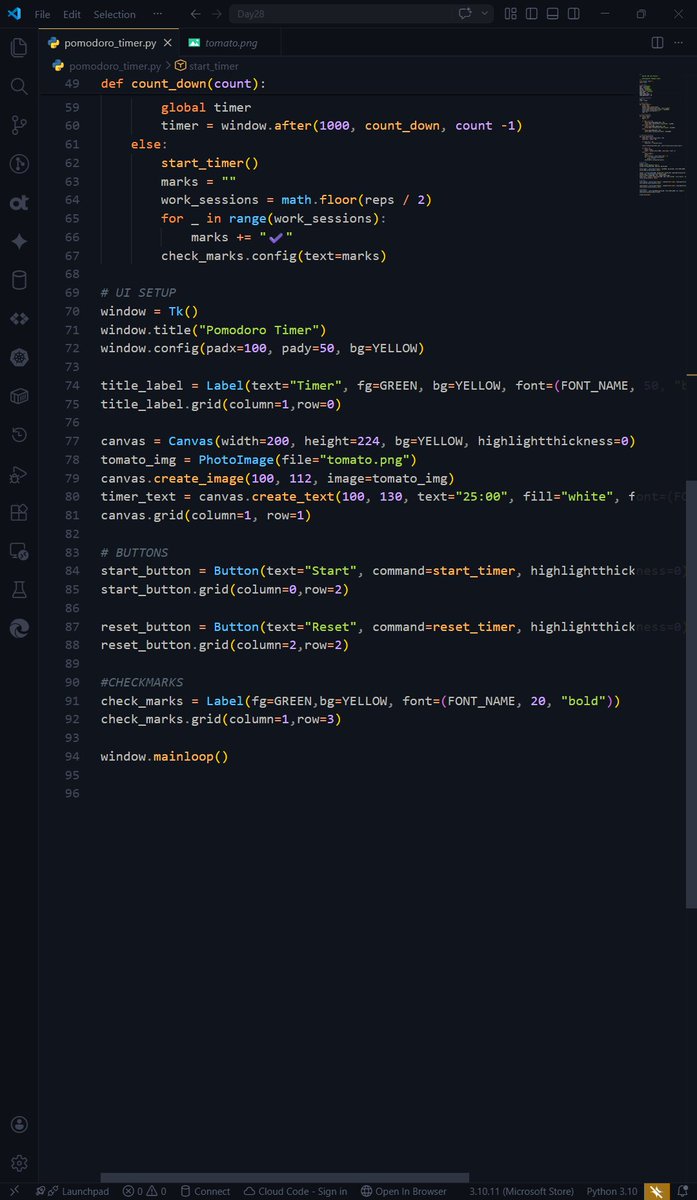The width and height of the screenshot is (697, 1200).
Task: Click Open In Browser in status bar
Action: 404,1191
